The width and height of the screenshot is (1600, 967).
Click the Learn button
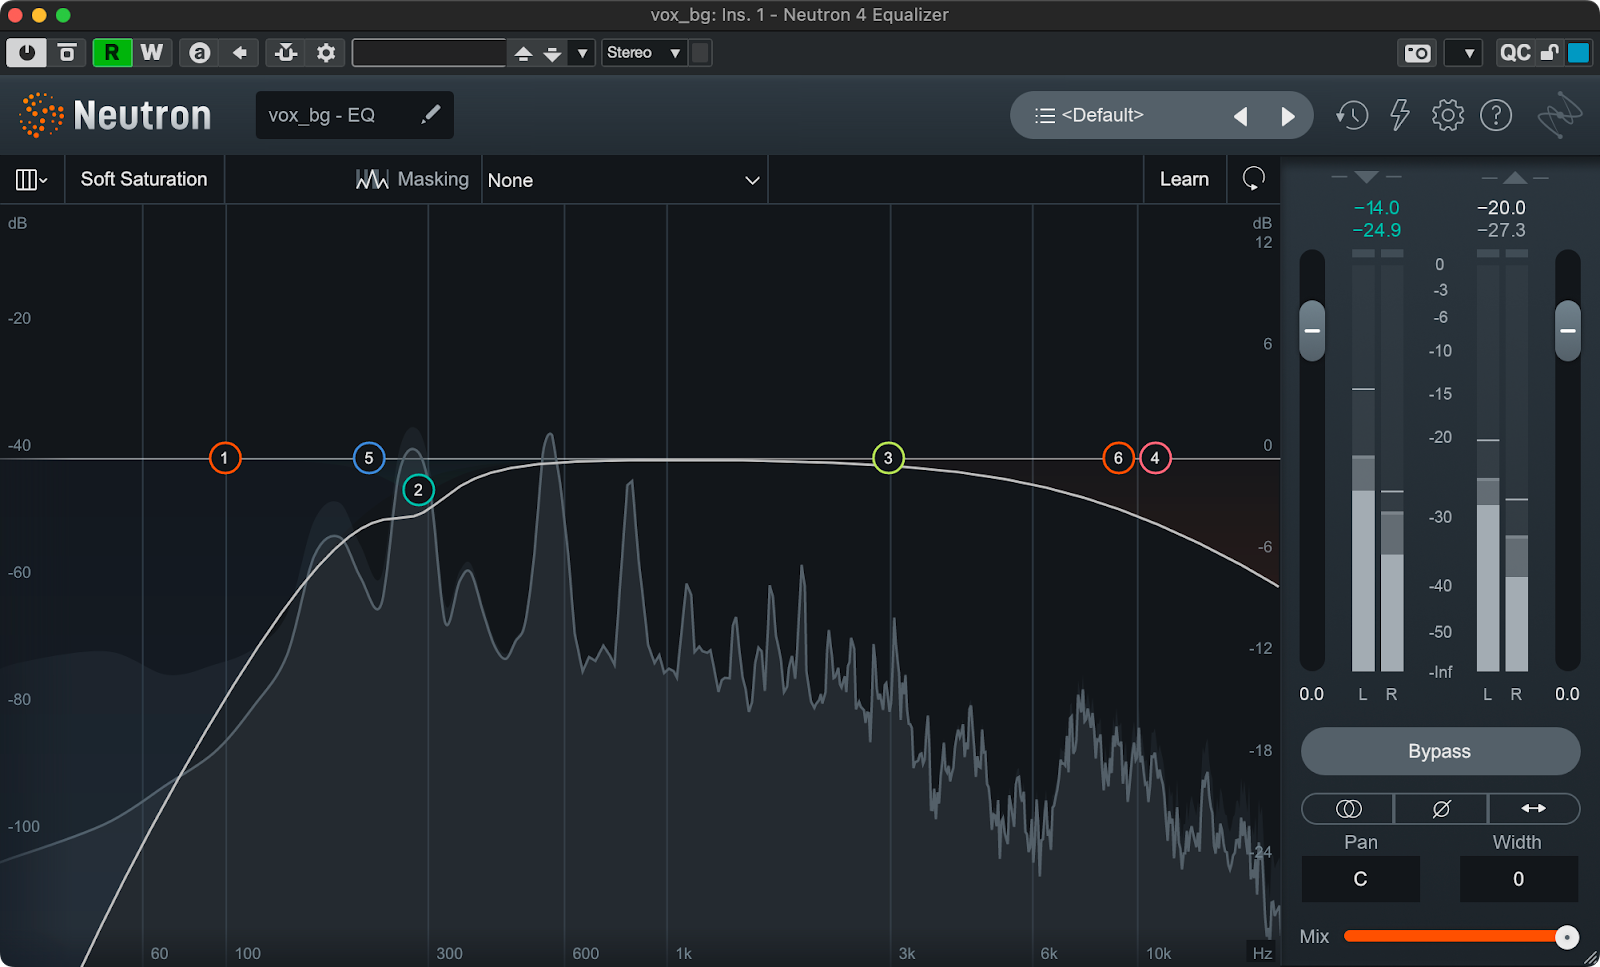pos(1184,179)
